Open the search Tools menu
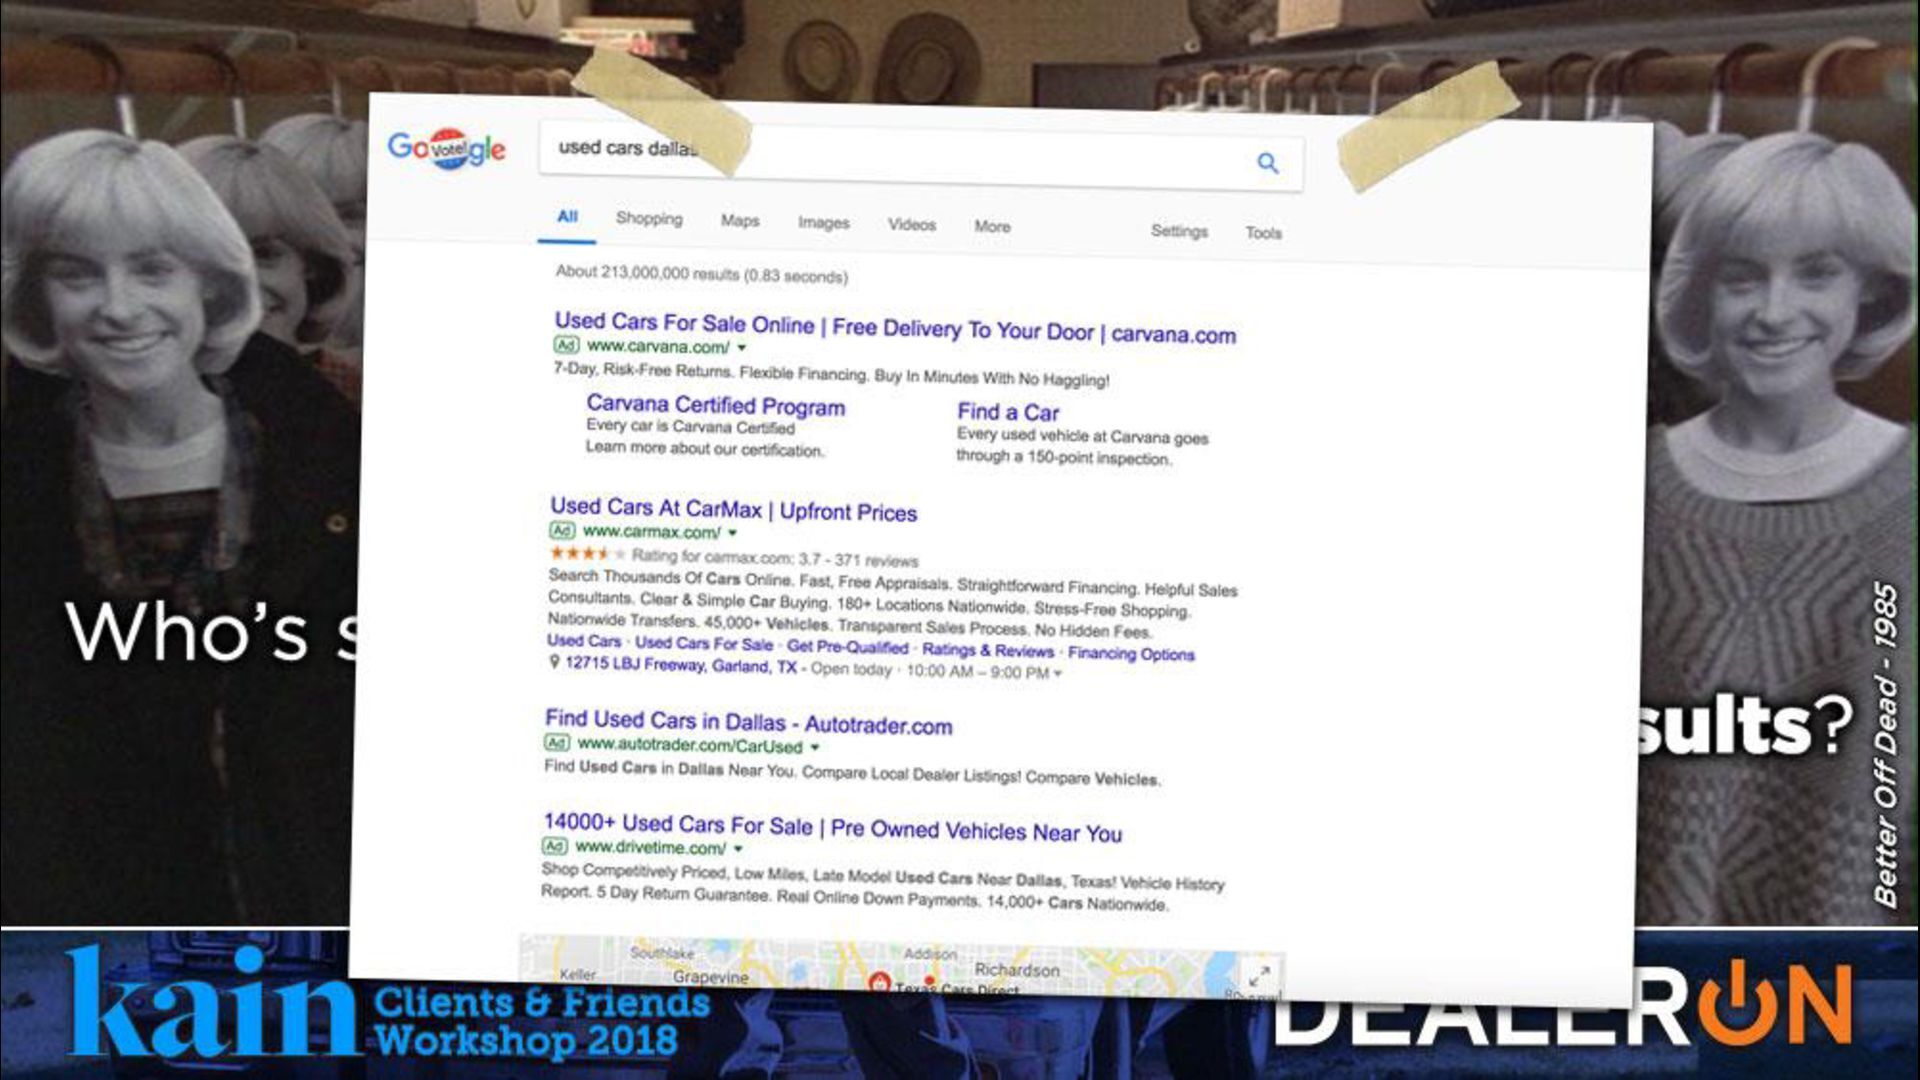The image size is (1920, 1080). click(x=1263, y=233)
